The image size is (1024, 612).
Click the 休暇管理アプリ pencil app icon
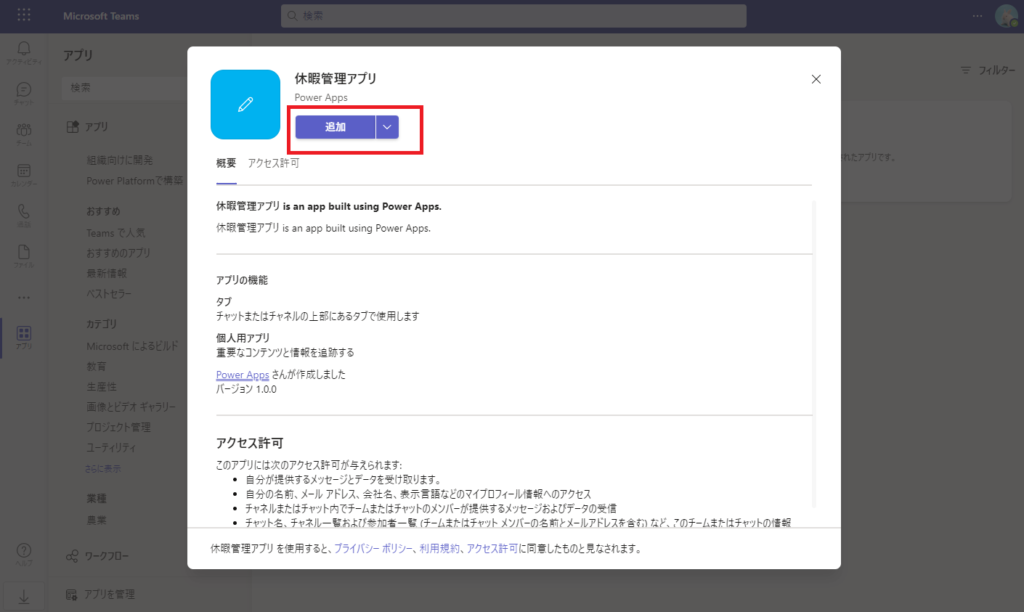coord(246,105)
